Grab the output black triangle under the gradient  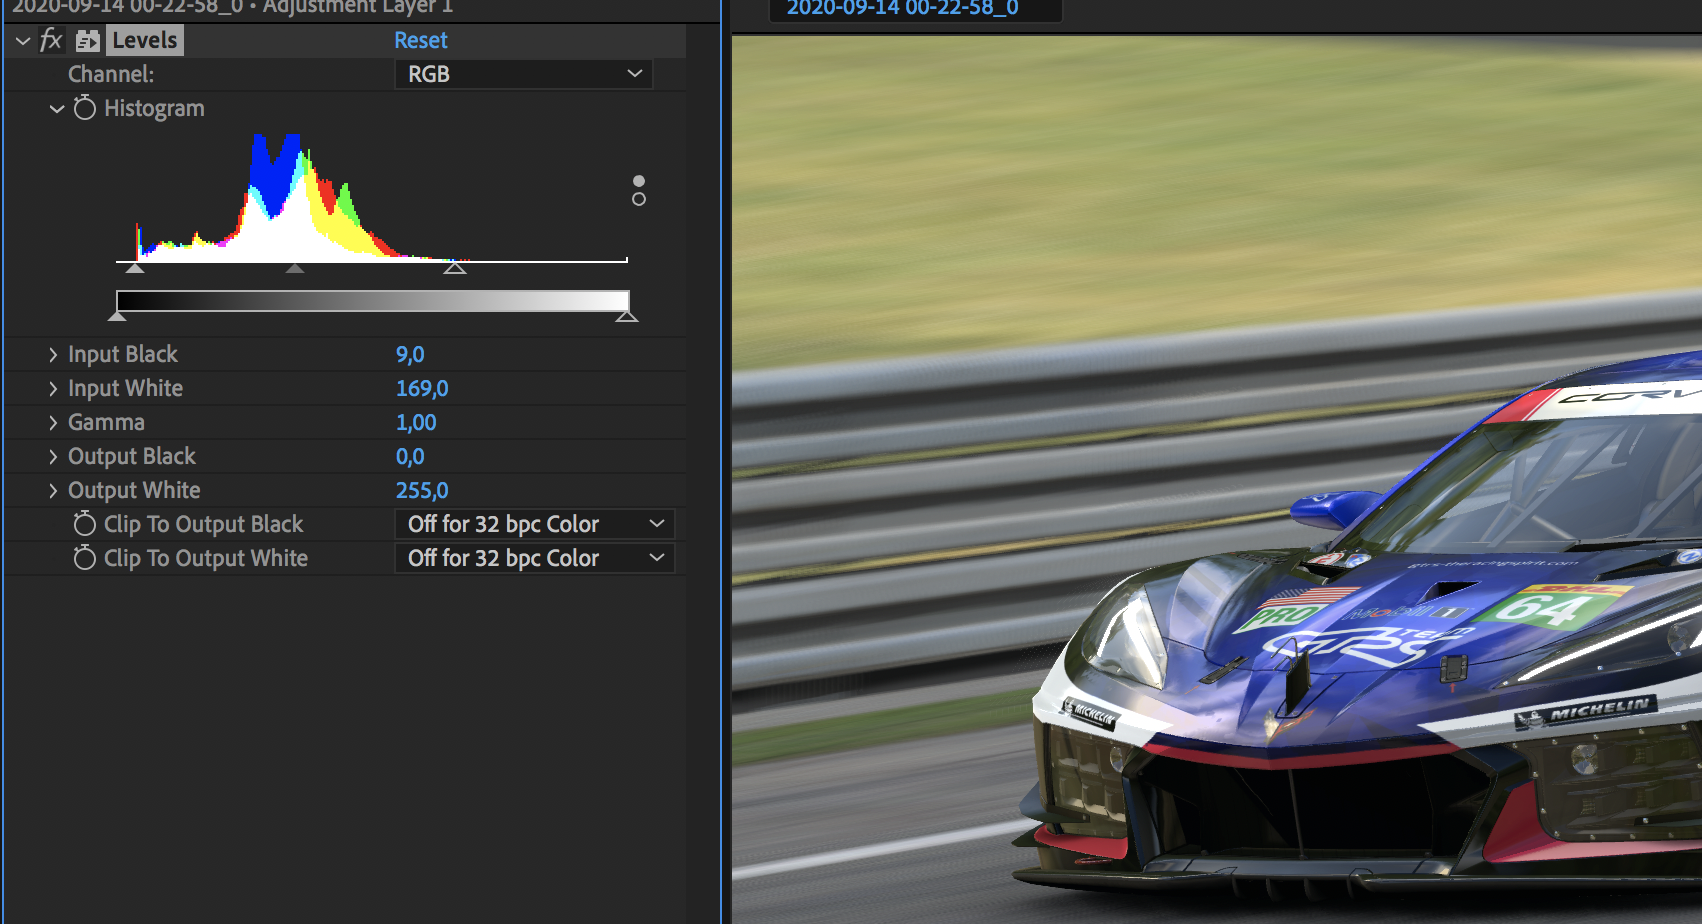pos(117,316)
